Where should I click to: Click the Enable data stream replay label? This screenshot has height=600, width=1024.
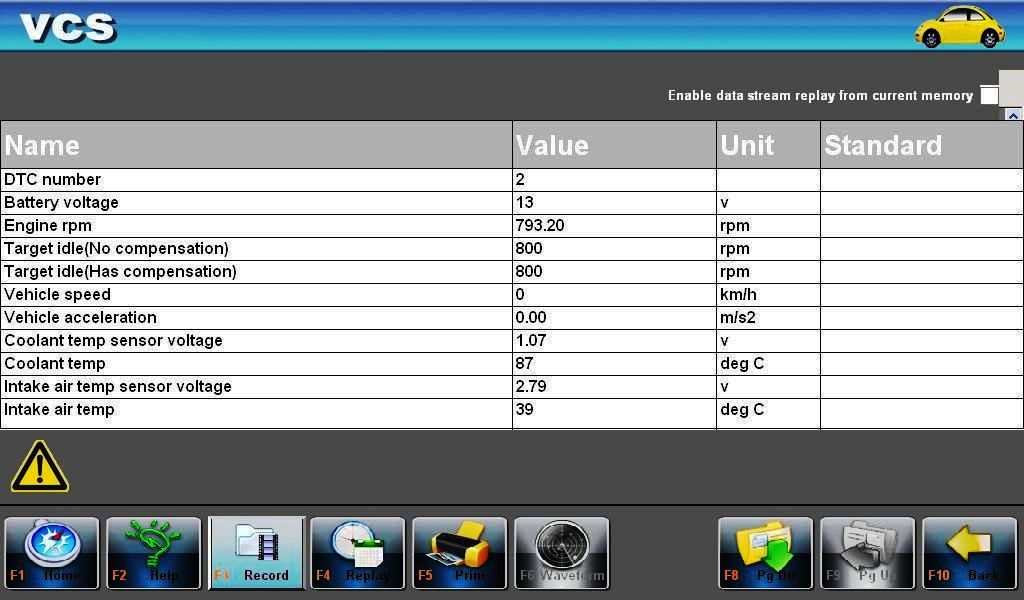(x=820, y=95)
